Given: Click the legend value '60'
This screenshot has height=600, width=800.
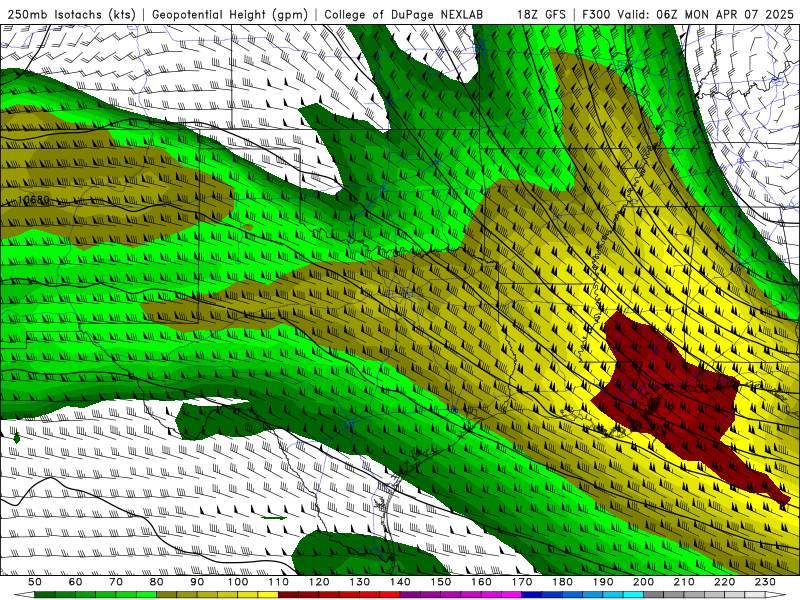Looking at the screenshot, I should (75, 582).
